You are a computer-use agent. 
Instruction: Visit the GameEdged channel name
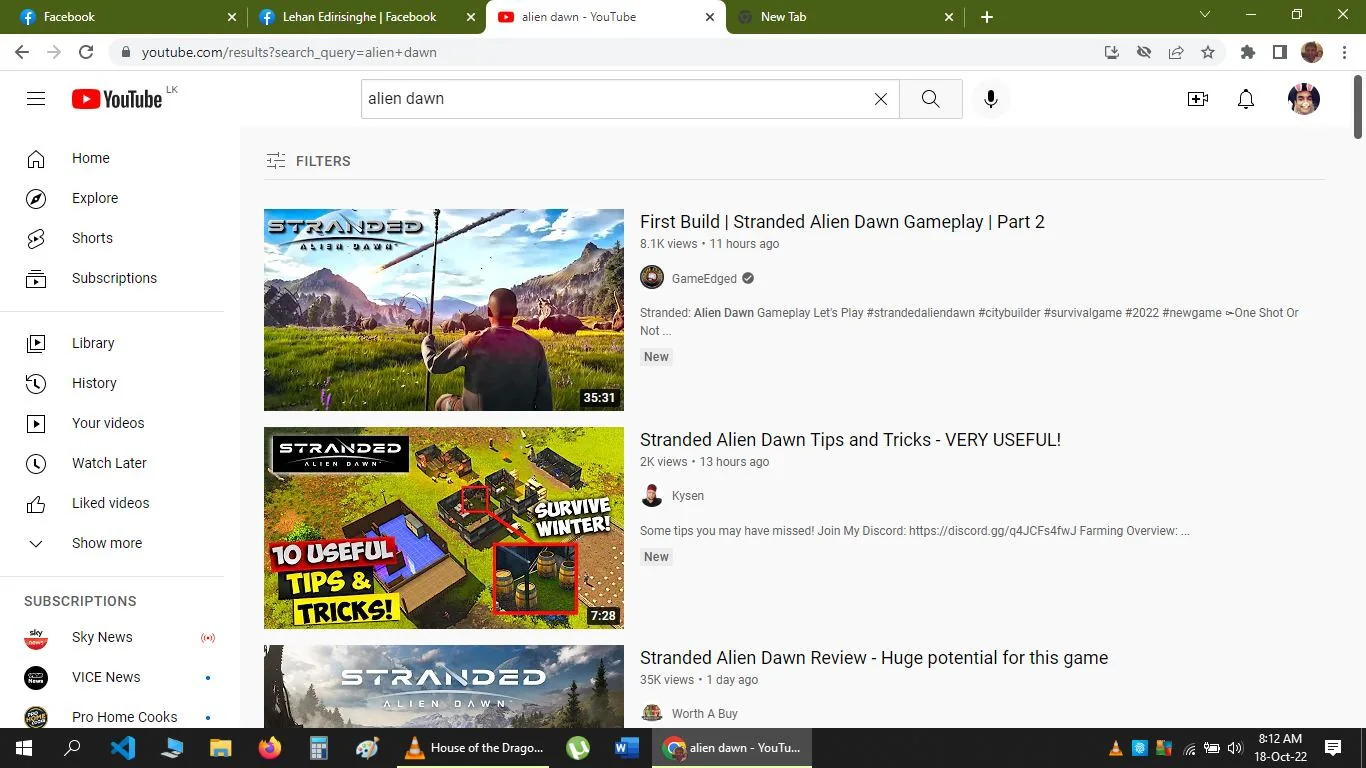704,279
